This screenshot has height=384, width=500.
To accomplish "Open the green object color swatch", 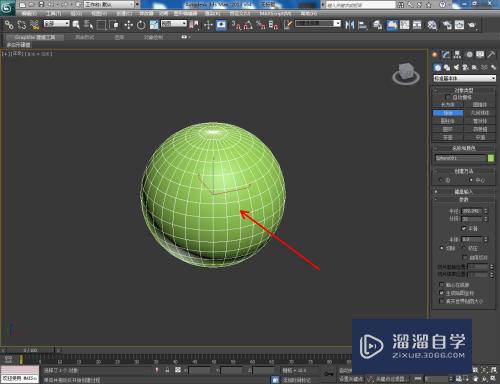I will click(x=491, y=158).
